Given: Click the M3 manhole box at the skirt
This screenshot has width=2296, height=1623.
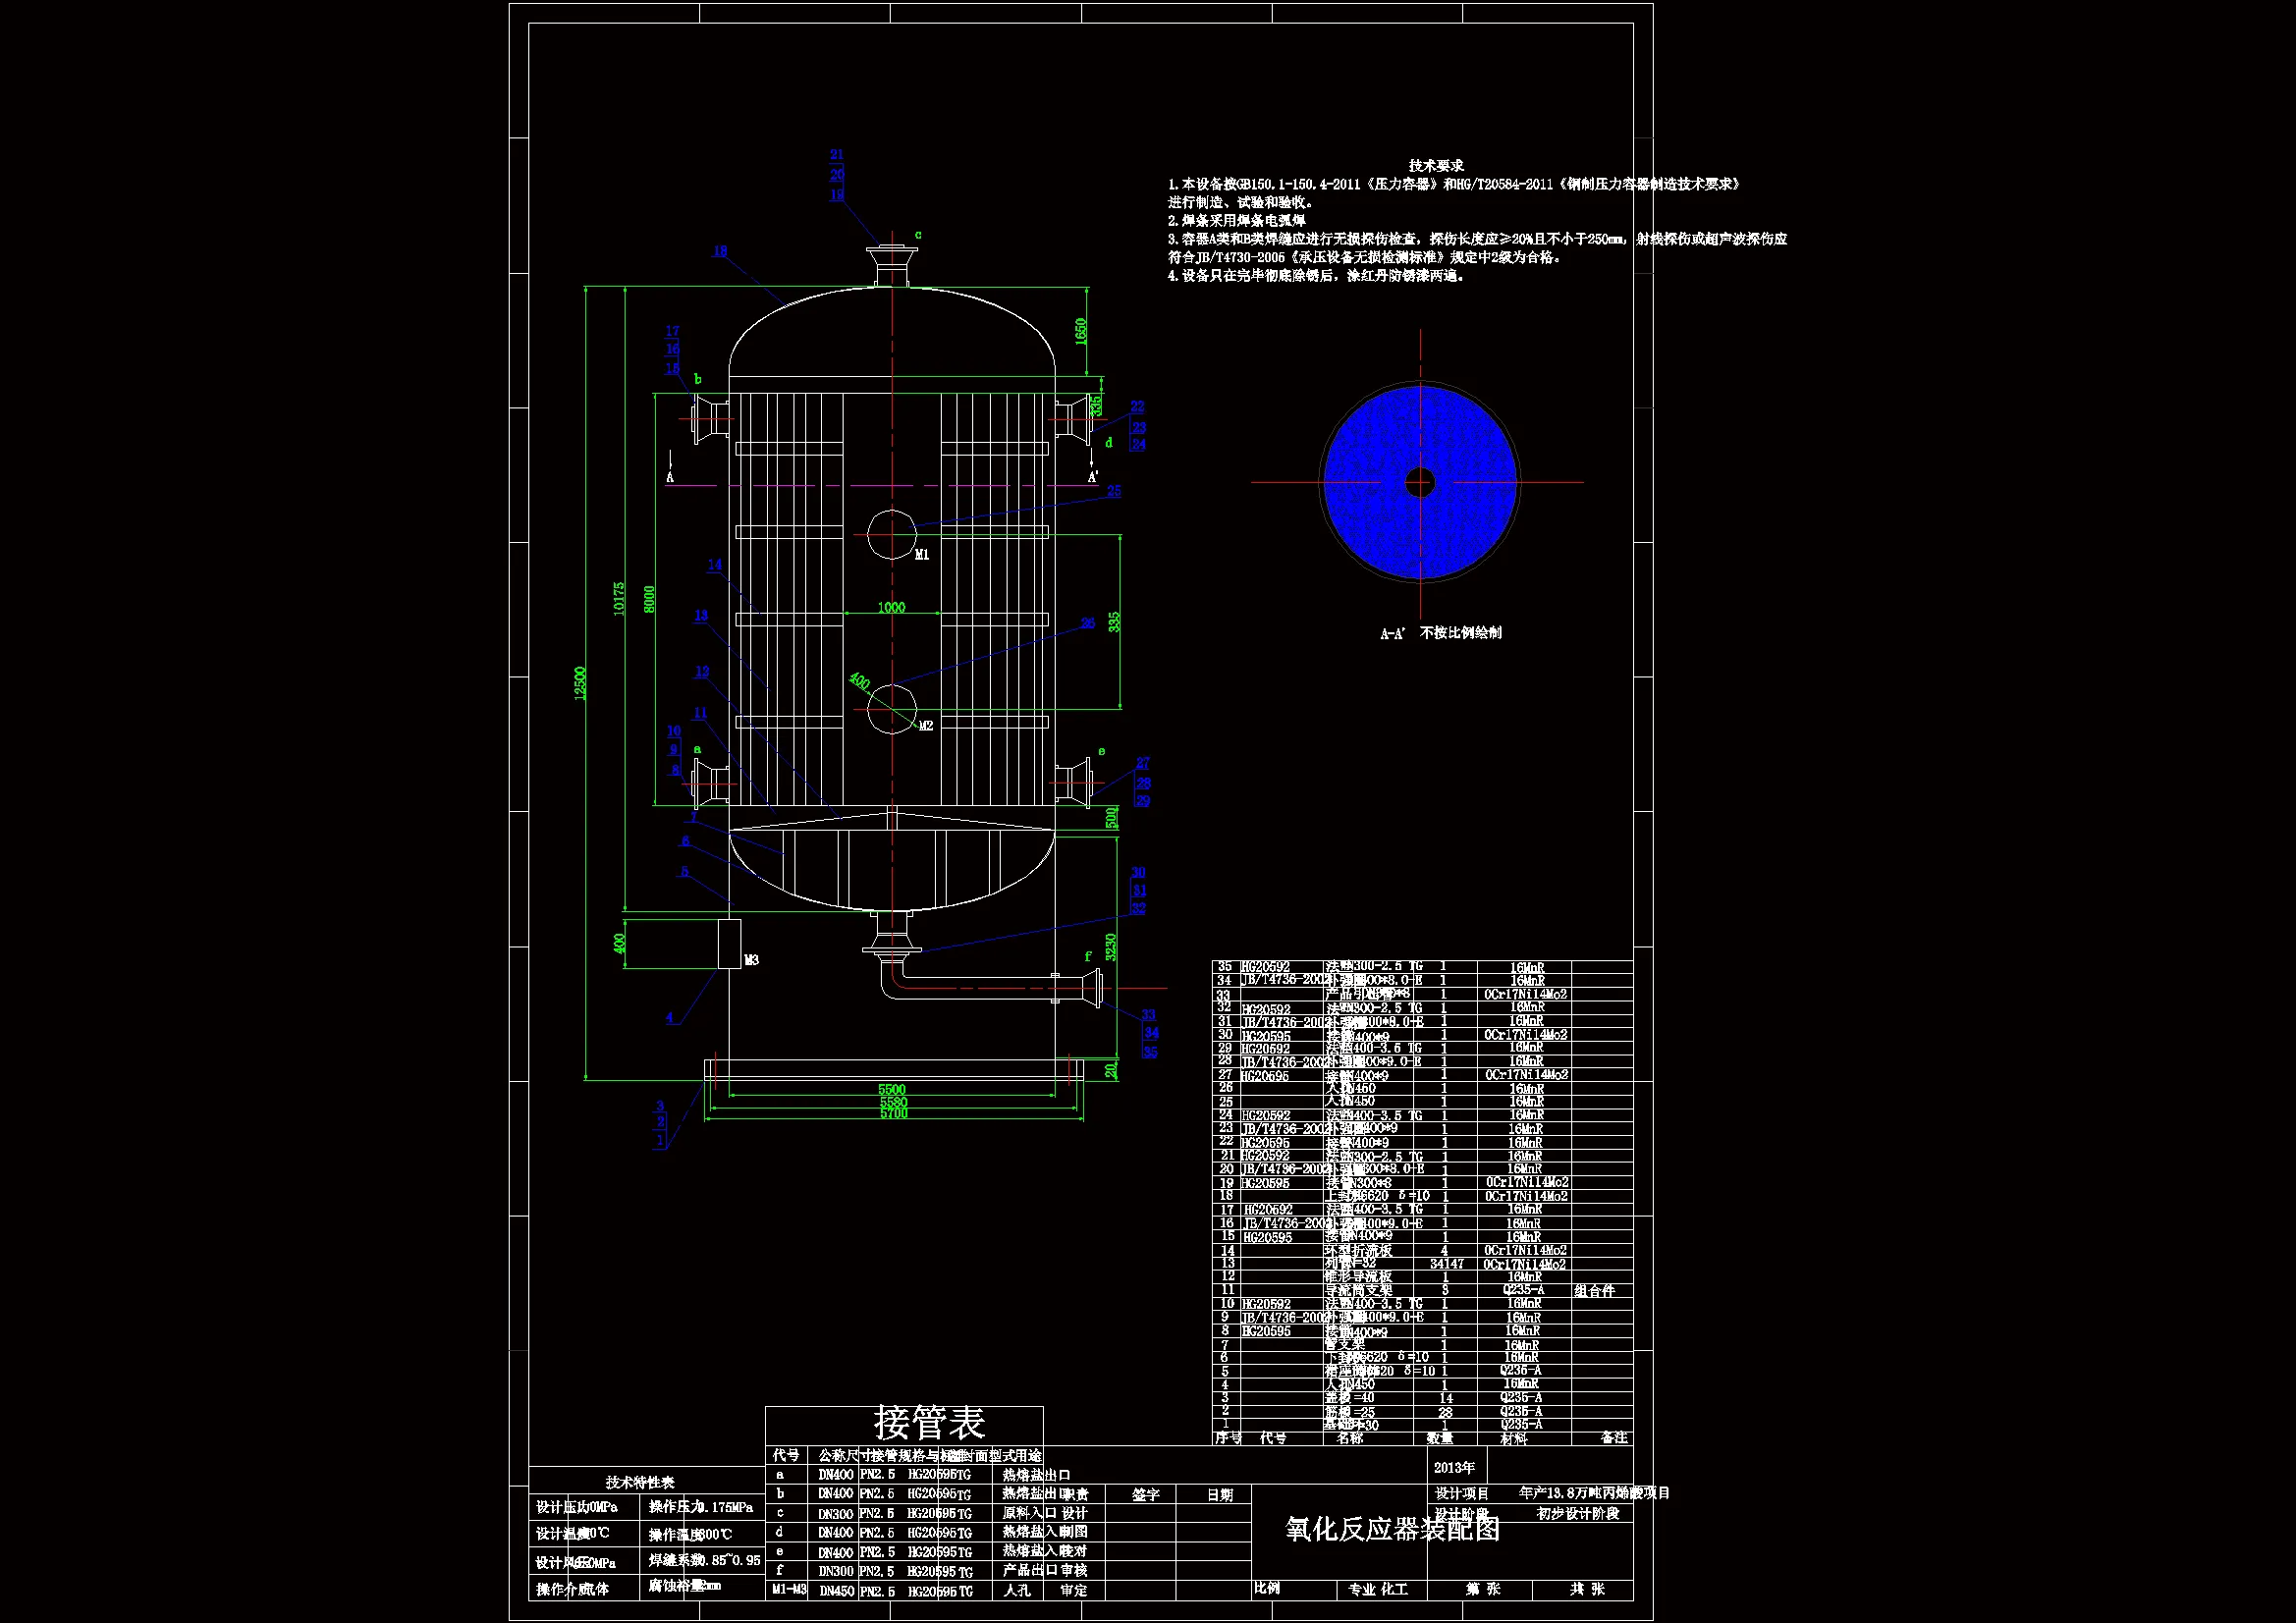Looking at the screenshot, I should (x=730, y=944).
